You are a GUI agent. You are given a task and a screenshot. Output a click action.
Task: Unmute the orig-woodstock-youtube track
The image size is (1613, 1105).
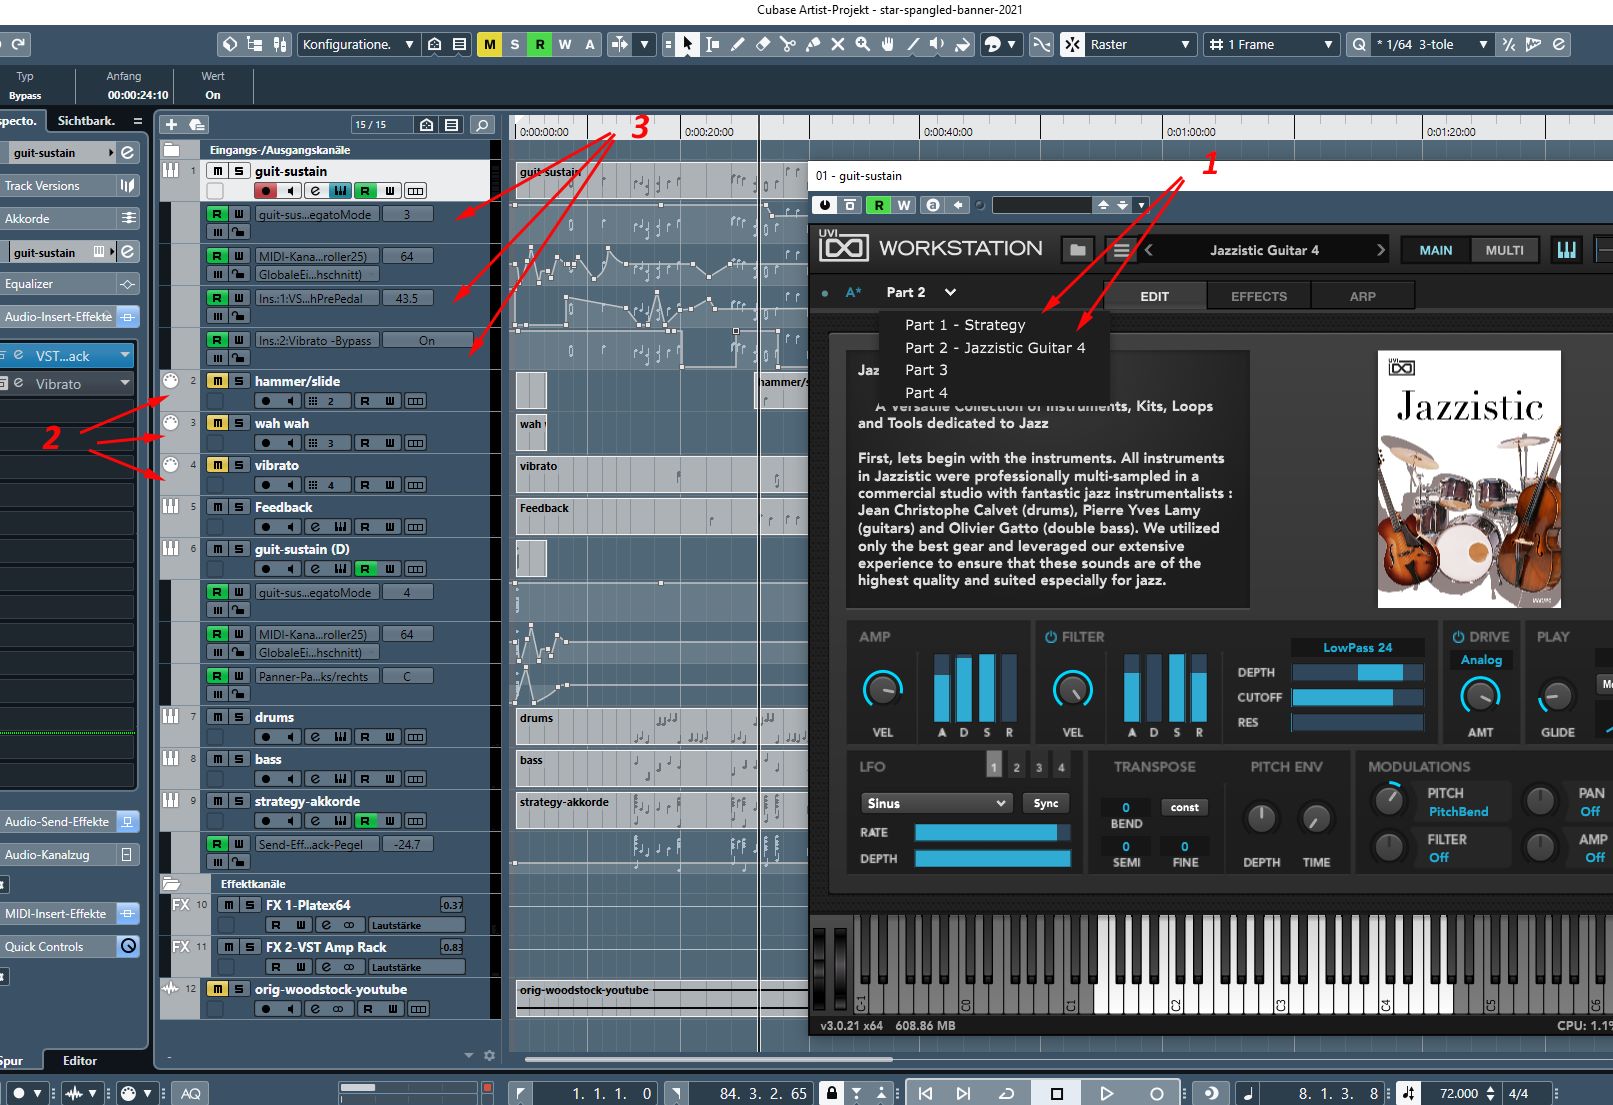click(x=217, y=989)
